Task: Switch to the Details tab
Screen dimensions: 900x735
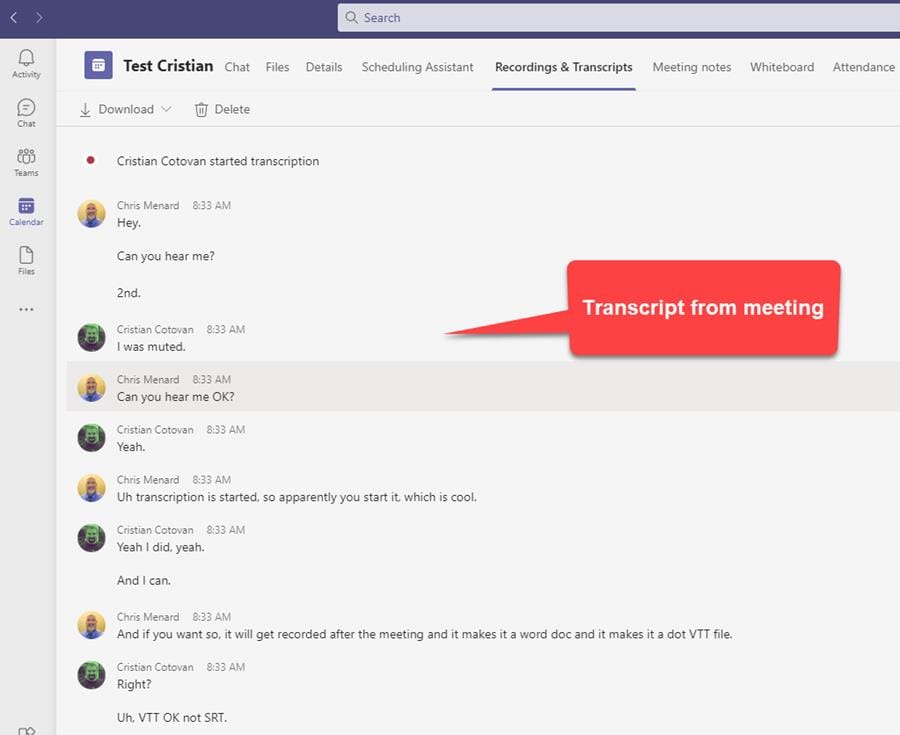Action: [323, 67]
